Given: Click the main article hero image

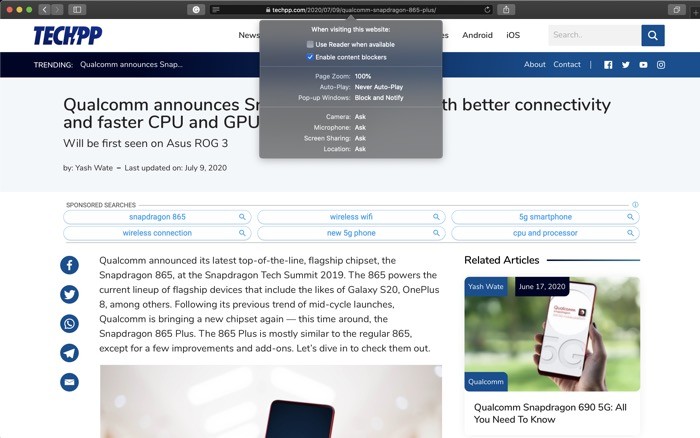Looking at the screenshot, I should [x=271, y=401].
